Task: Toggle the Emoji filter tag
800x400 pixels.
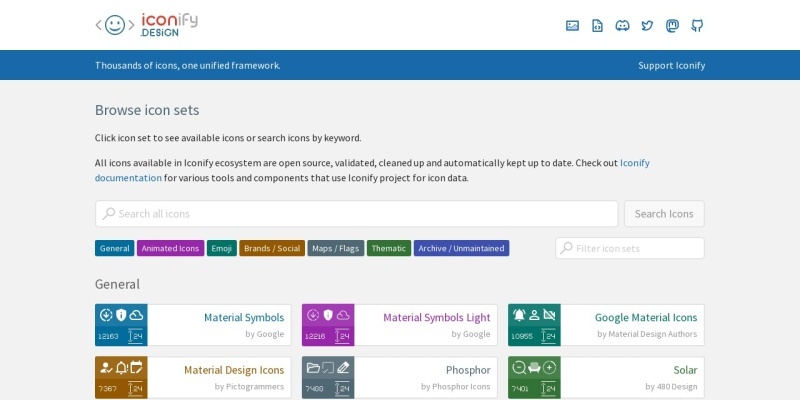Action: 221,248
